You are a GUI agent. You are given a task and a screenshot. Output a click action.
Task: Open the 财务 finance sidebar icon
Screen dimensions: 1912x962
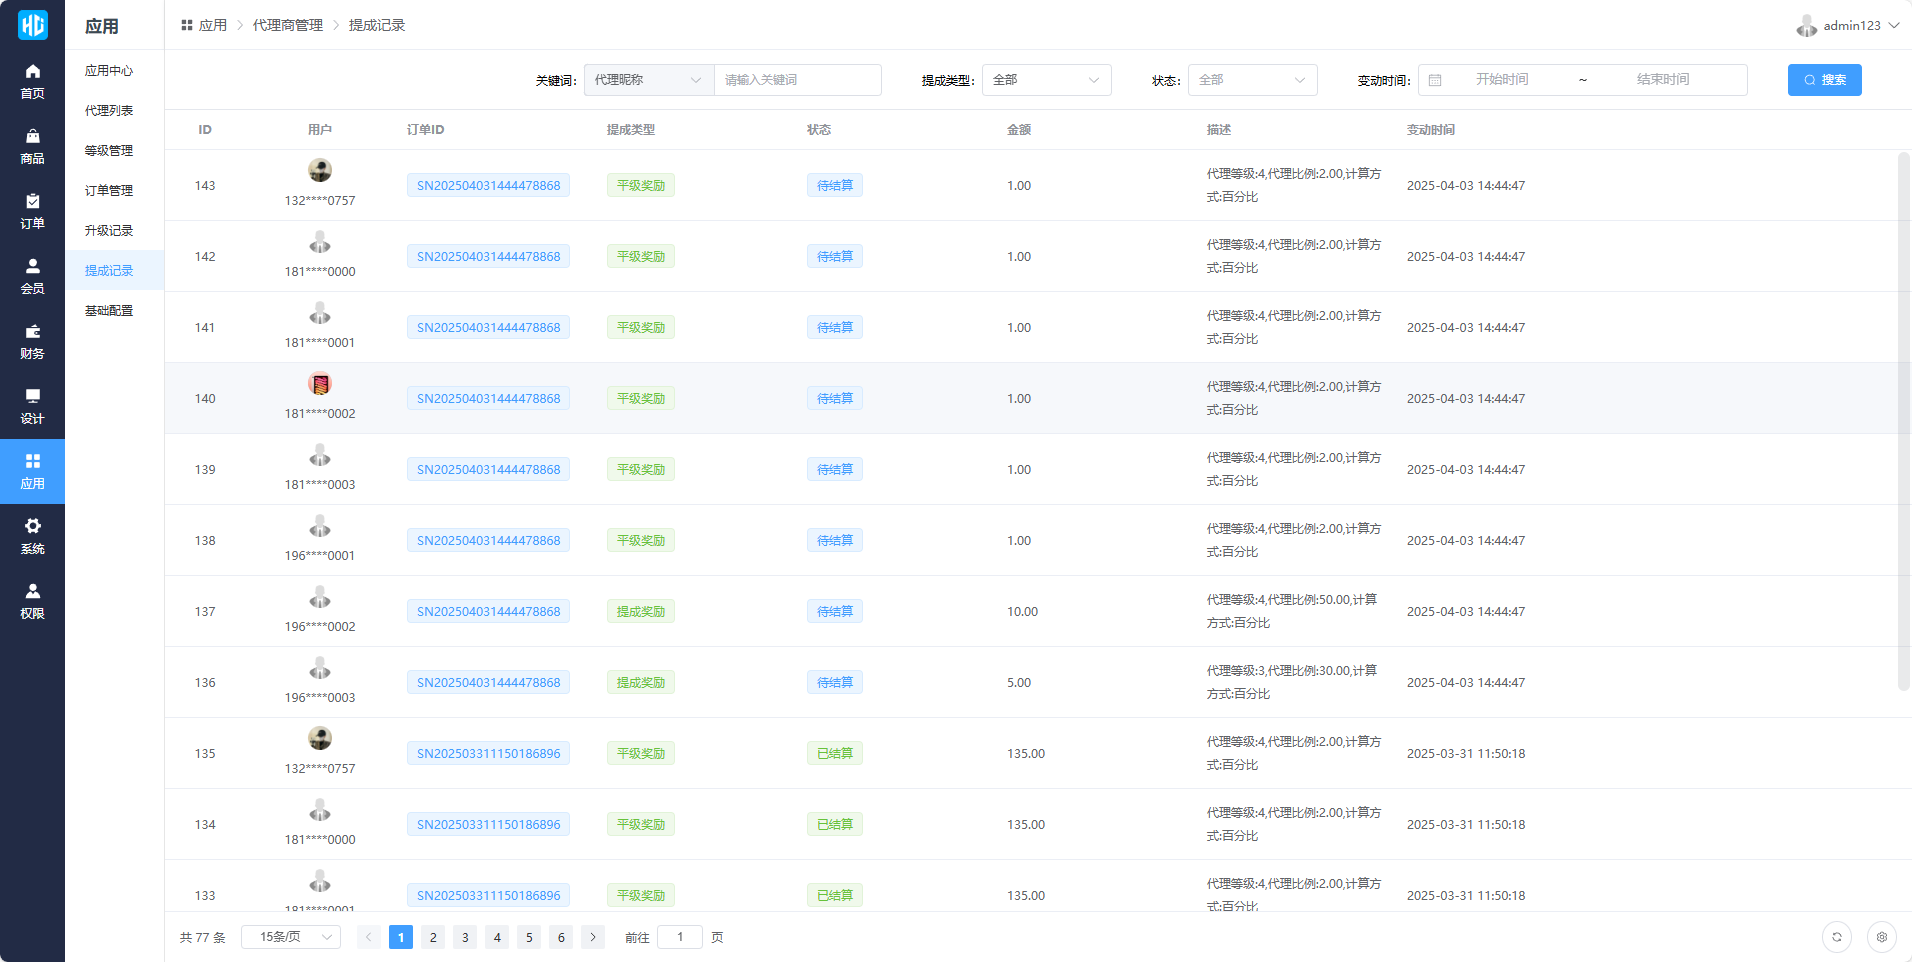32,341
